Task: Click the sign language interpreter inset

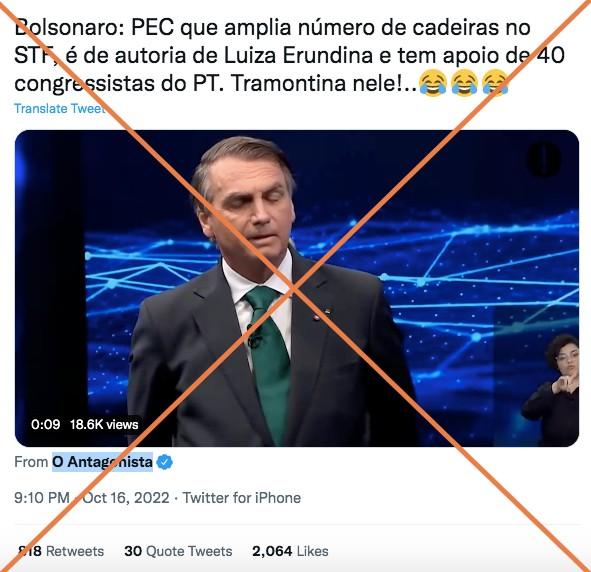Action: tap(550, 390)
